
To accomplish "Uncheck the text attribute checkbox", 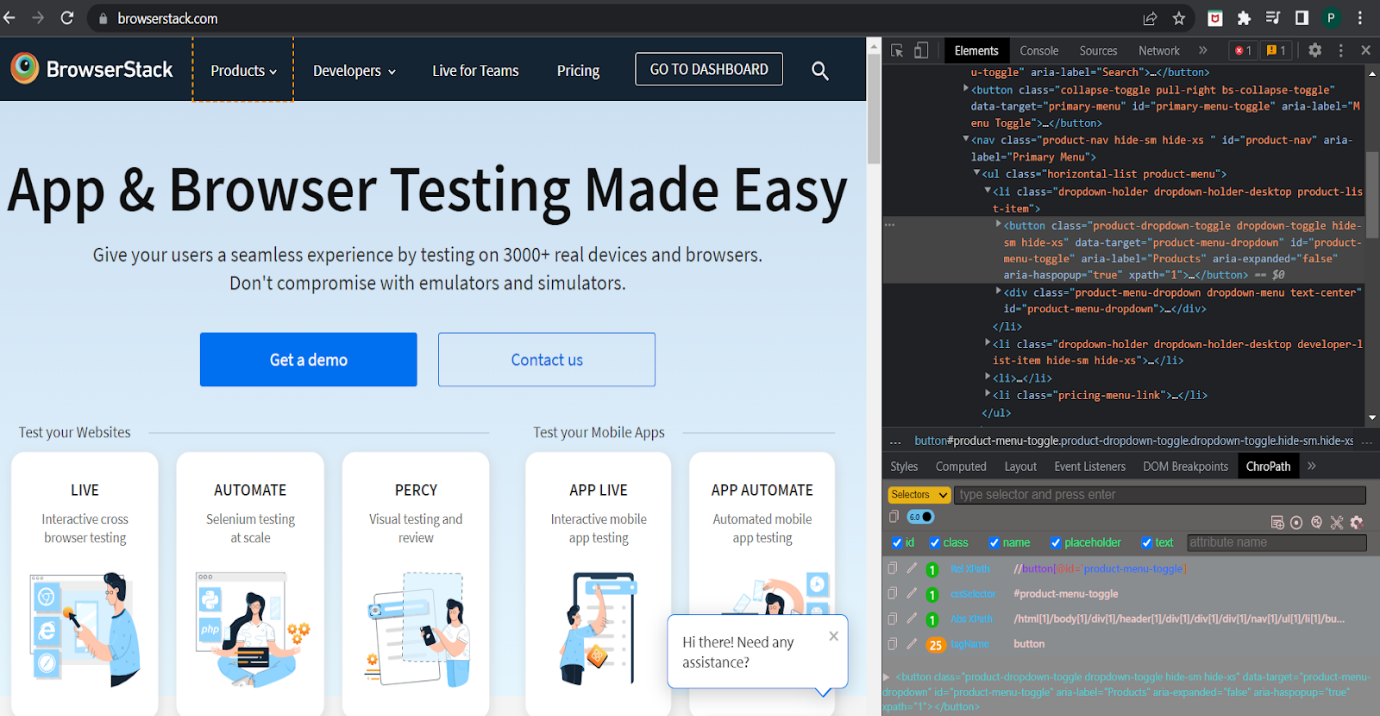I will click(1147, 543).
